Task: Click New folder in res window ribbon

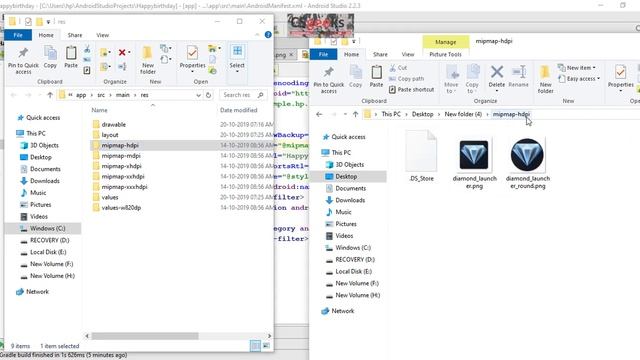Action: (147, 60)
